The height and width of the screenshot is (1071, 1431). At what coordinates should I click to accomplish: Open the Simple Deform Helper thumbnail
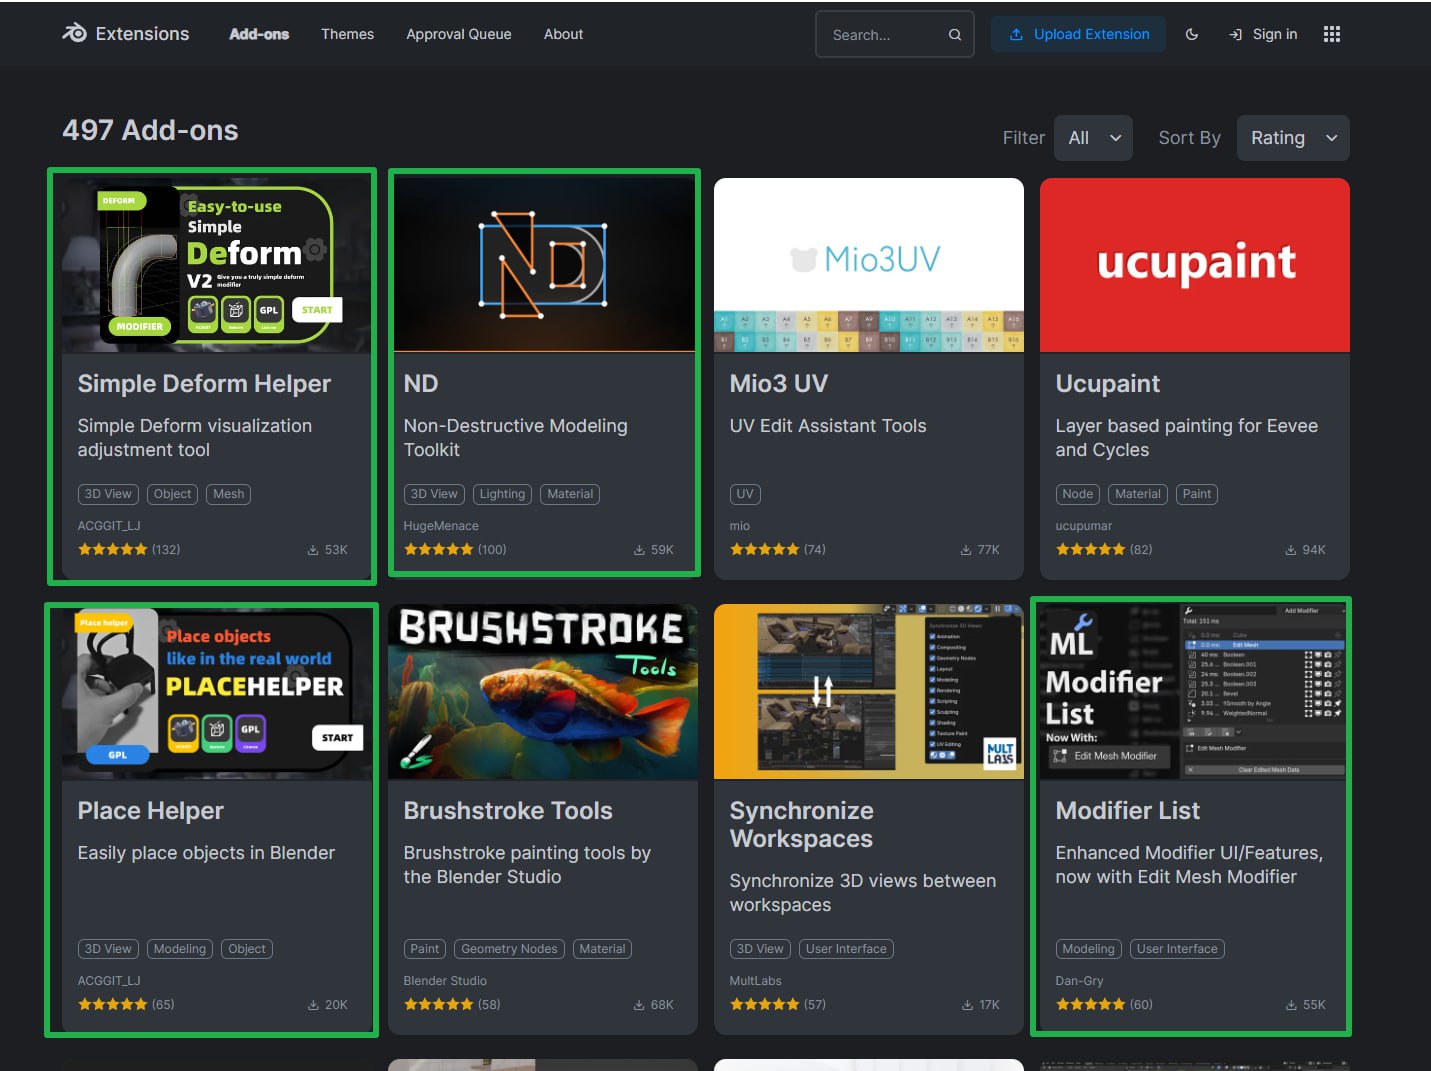(x=216, y=265)
